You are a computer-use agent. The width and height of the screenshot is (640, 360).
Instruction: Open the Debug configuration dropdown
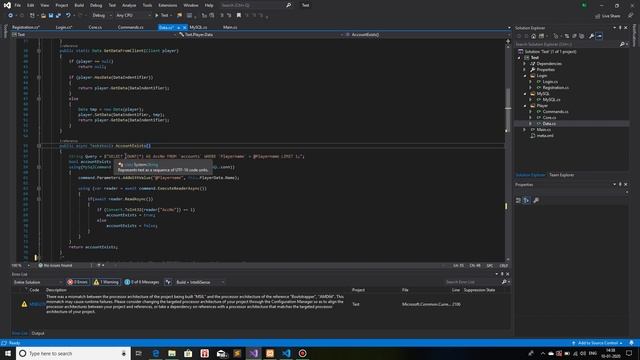pos(102,16)
